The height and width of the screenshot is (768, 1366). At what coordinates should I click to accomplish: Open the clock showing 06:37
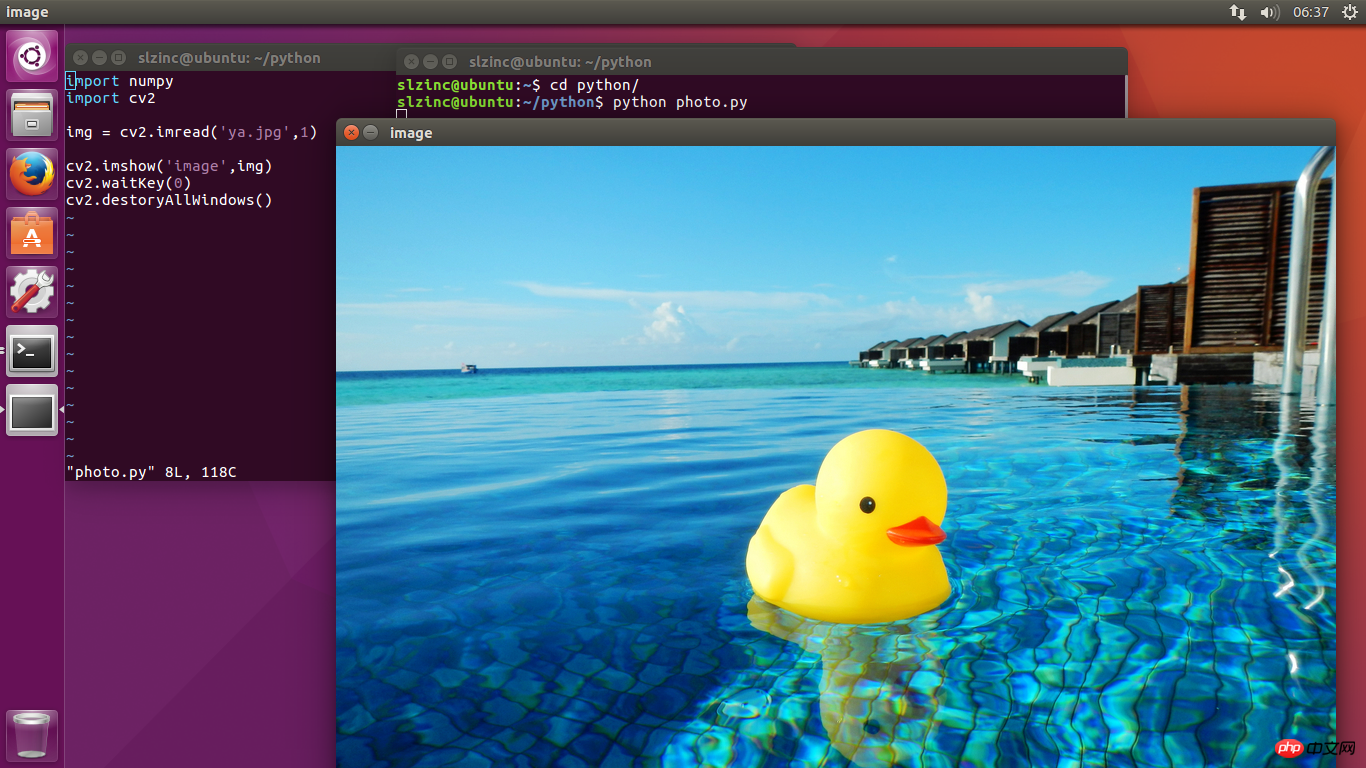pyautogui.click(x=1310, y=12)
